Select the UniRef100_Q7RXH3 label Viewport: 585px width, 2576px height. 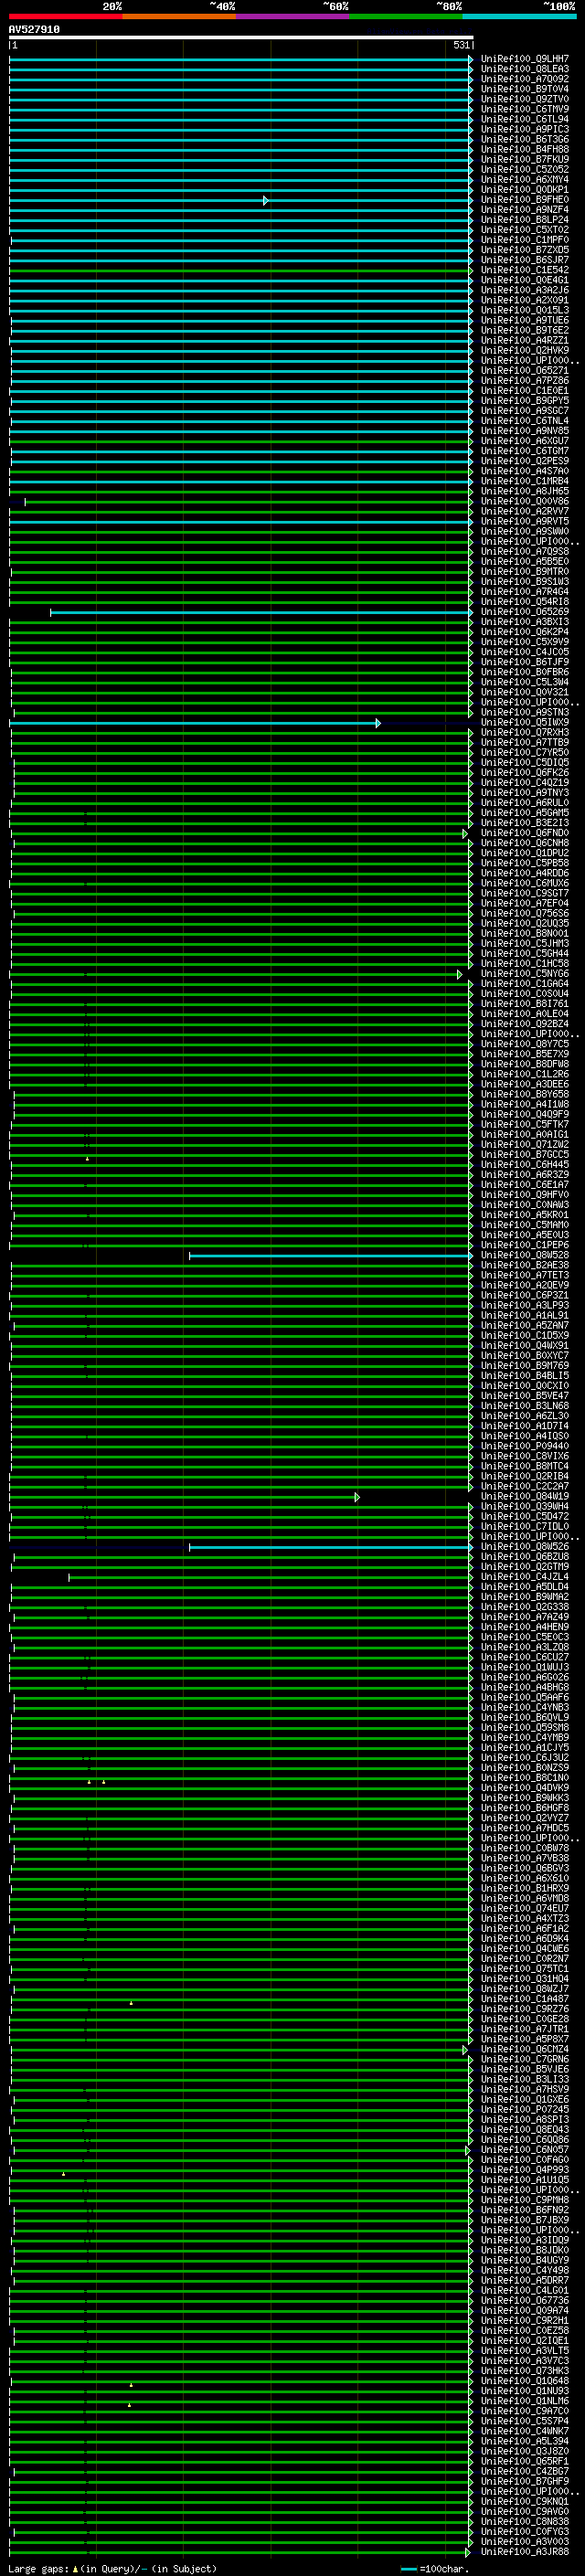point(525,732)
